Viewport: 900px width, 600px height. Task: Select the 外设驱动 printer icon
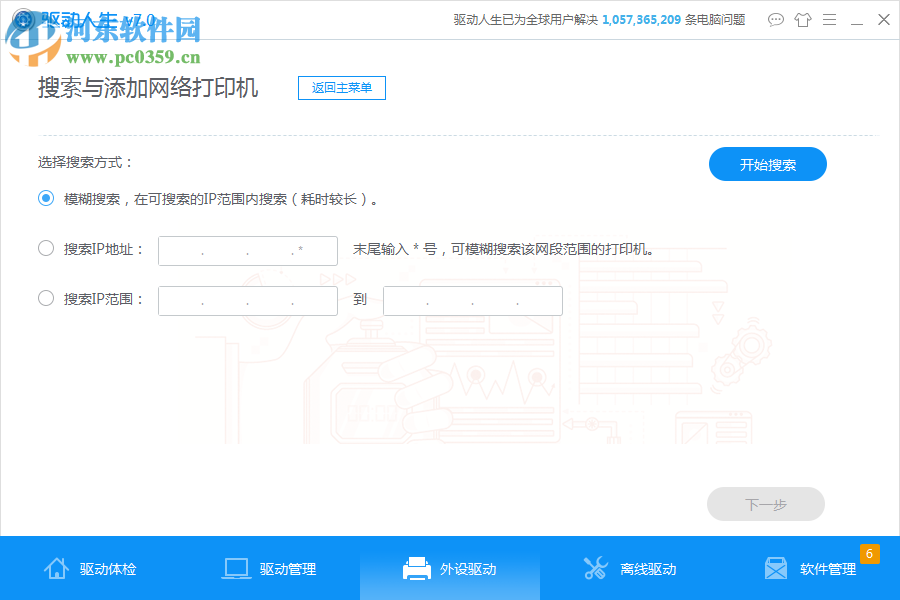(x=416, y=567)
